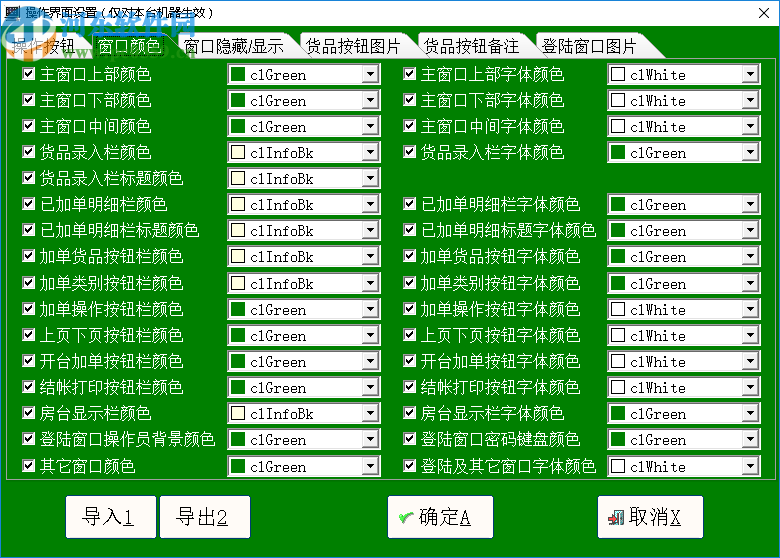Expand 主窗口下部字体颜色 dropdown arrow
This screenshot has height=558, width=780.
750,100
